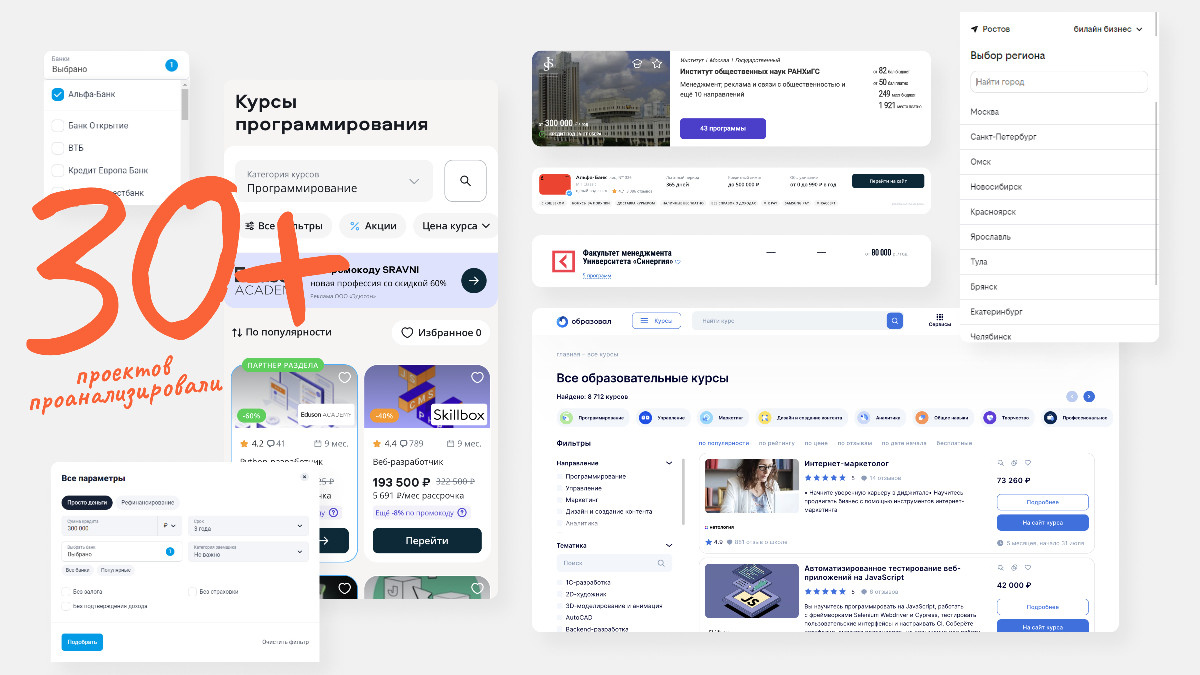Click graduation cap icon on РАНХиГС photo
This screenshot has height=675, width=1200.
[x=635, y=63]
